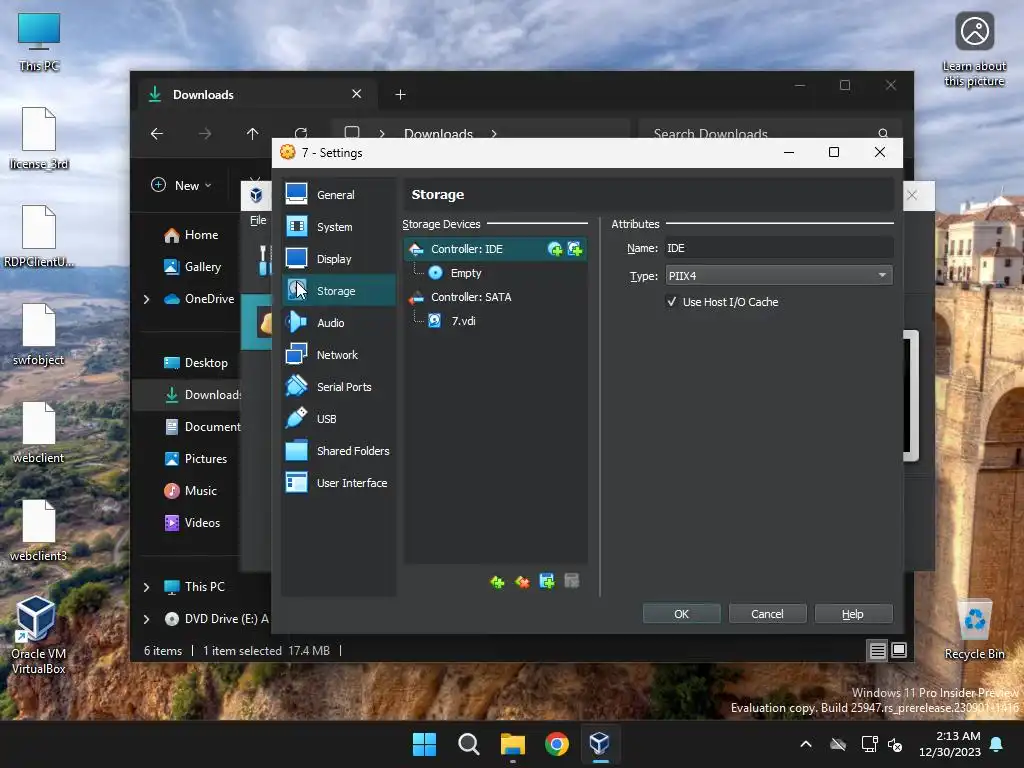Open Audio settings category
This screenshot has width=1024, height=768.
click(338, 323)
